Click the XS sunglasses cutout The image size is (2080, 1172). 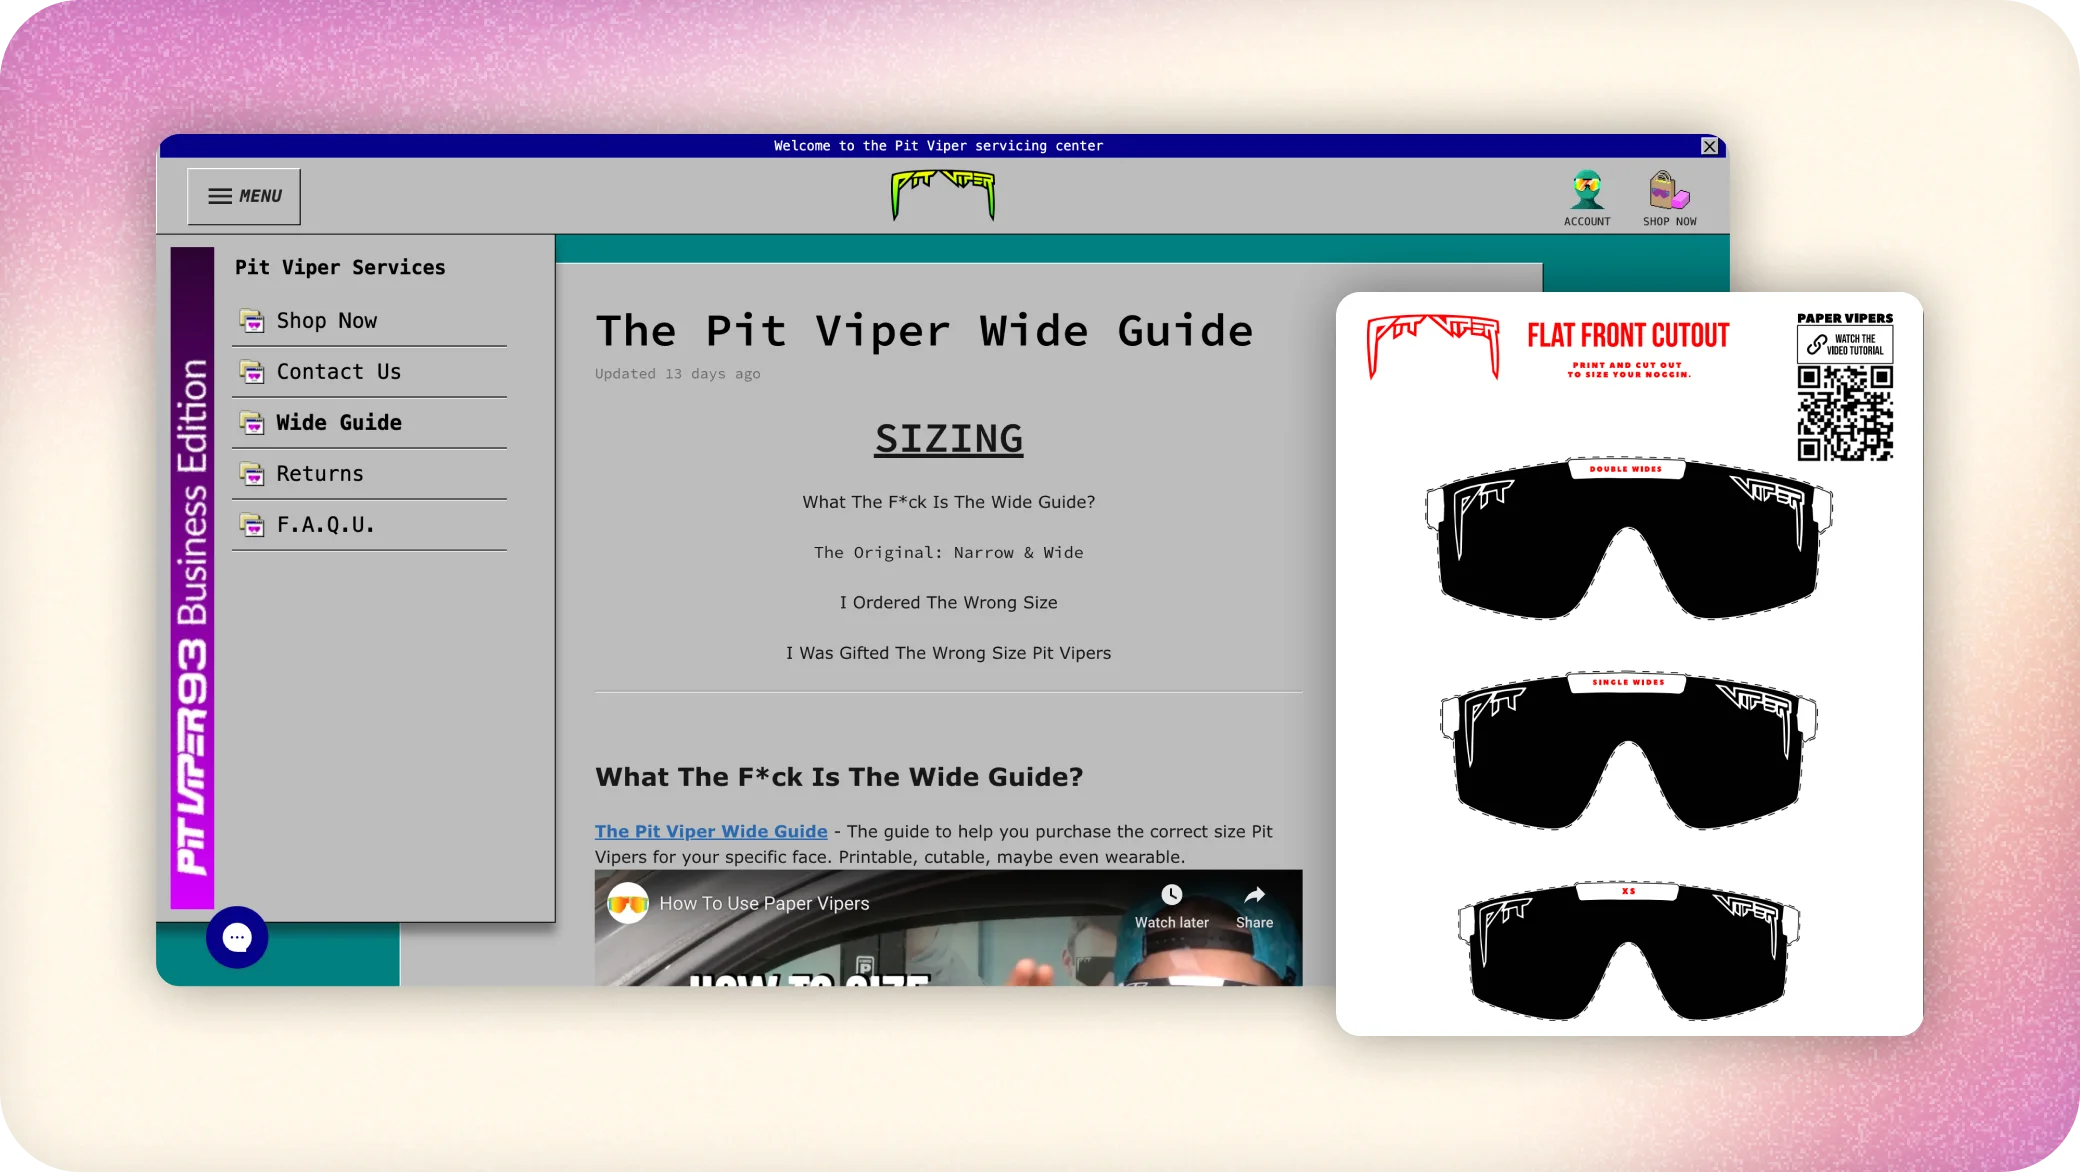(1628, 951)
